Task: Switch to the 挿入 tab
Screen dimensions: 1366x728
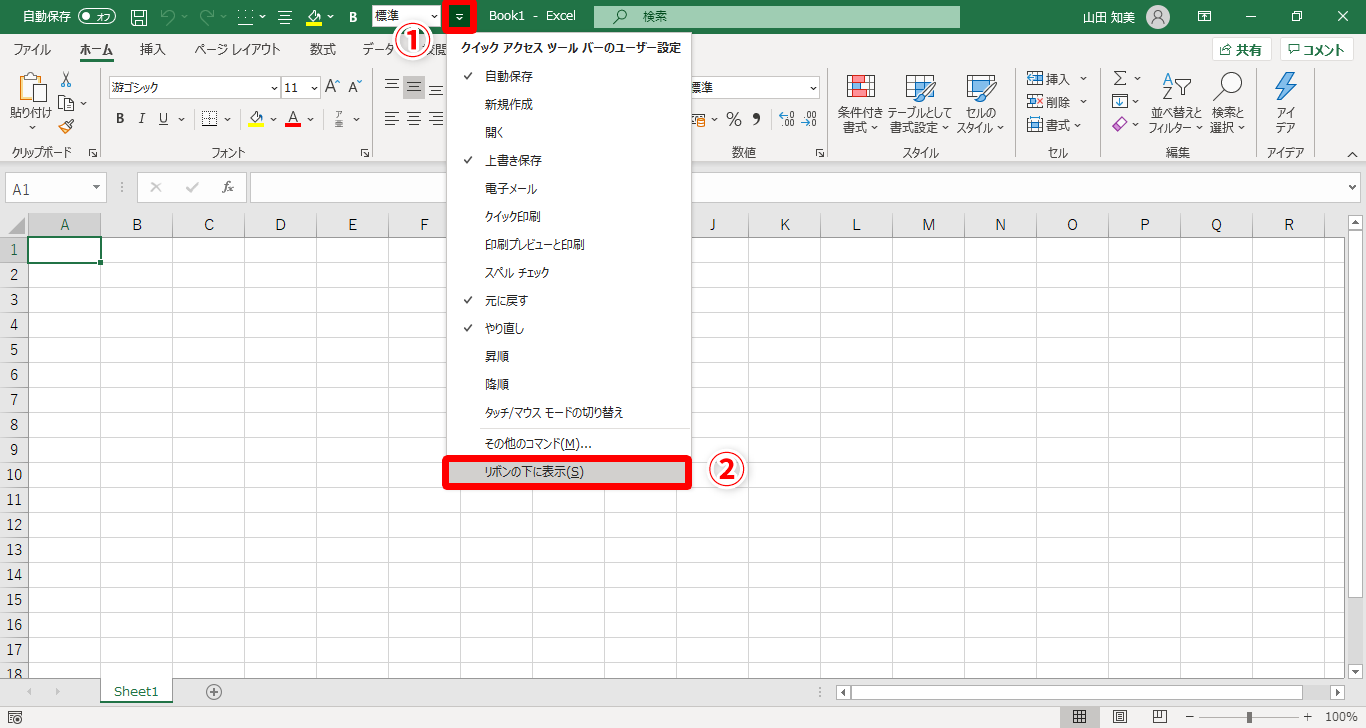Action: point(153,49)
